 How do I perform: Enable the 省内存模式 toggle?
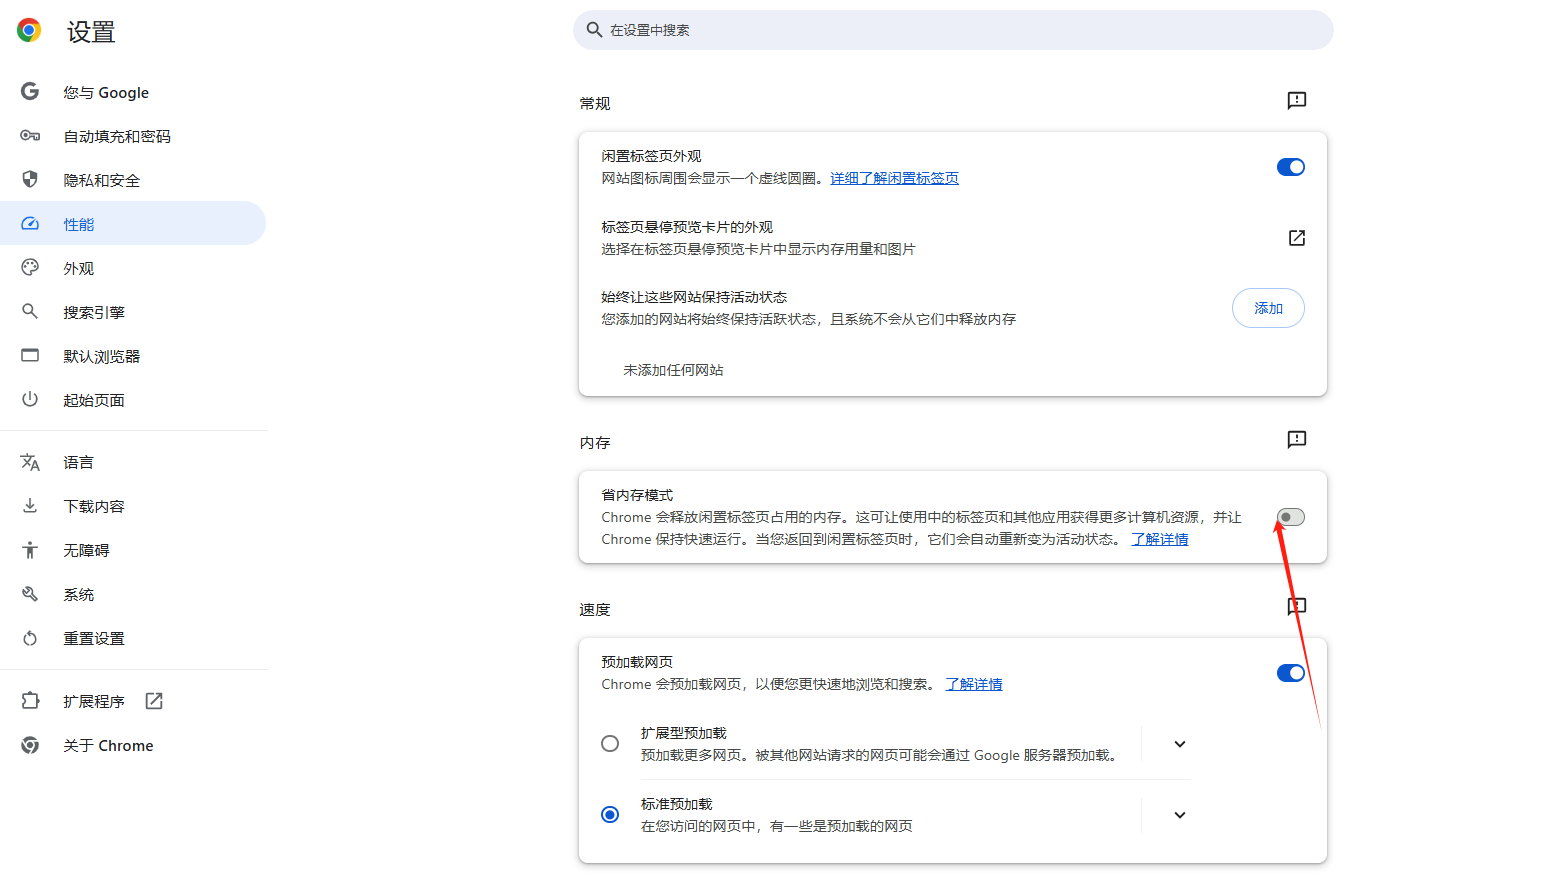(1291, 517)
